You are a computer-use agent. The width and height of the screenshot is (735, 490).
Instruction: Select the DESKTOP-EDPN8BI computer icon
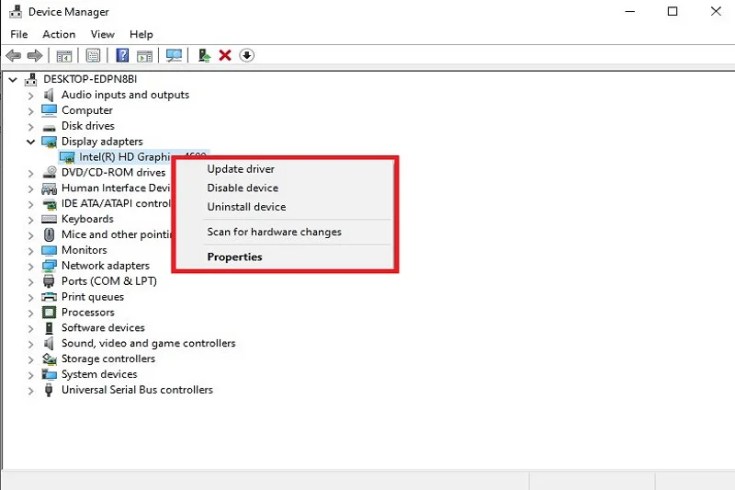tap(31, 79)
